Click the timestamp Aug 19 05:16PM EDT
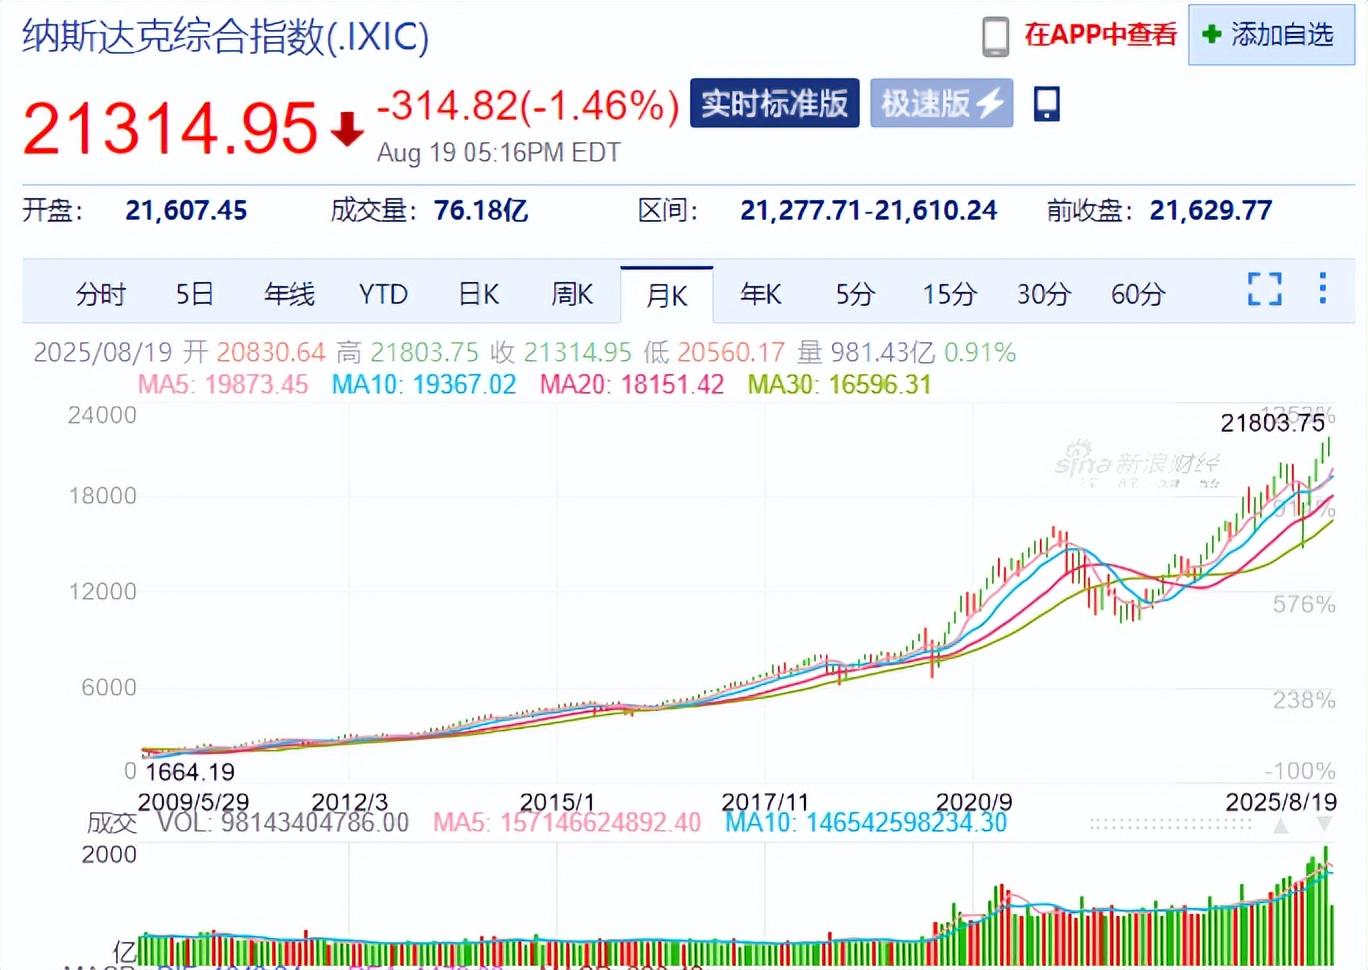1368x970 pixels. tap(499, 152)
